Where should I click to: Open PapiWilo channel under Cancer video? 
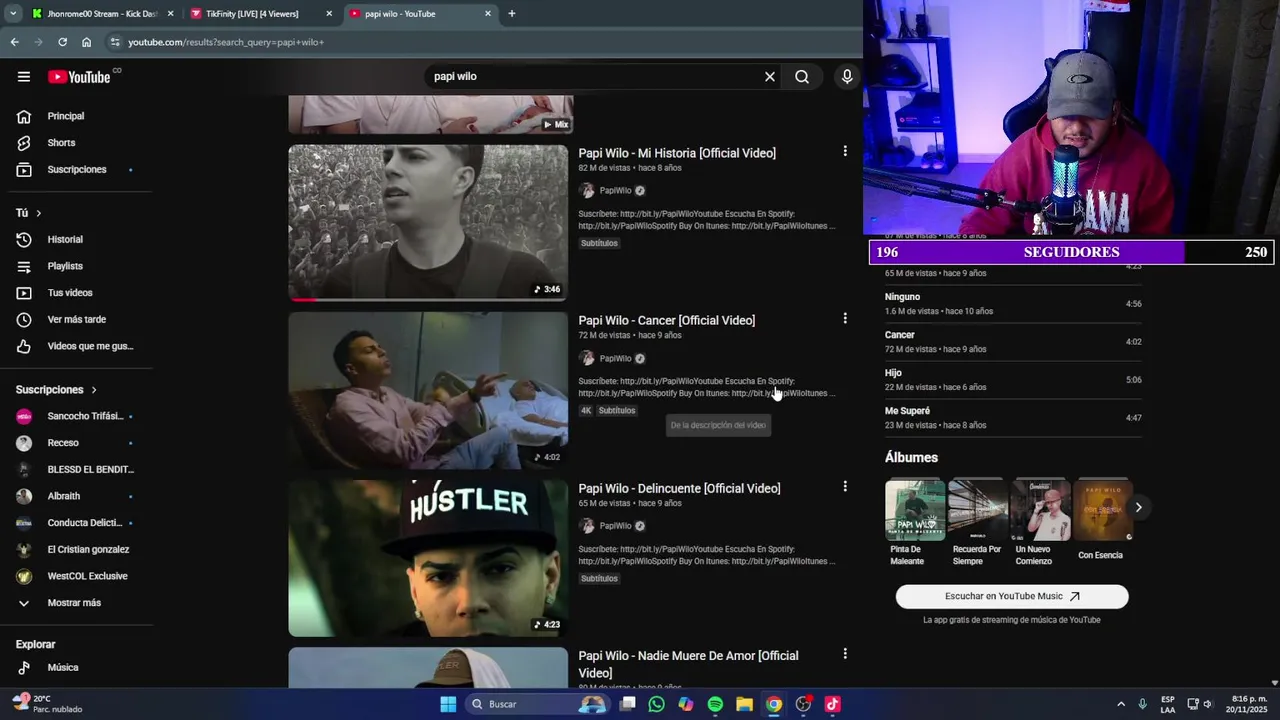click(x=615, y=358)
